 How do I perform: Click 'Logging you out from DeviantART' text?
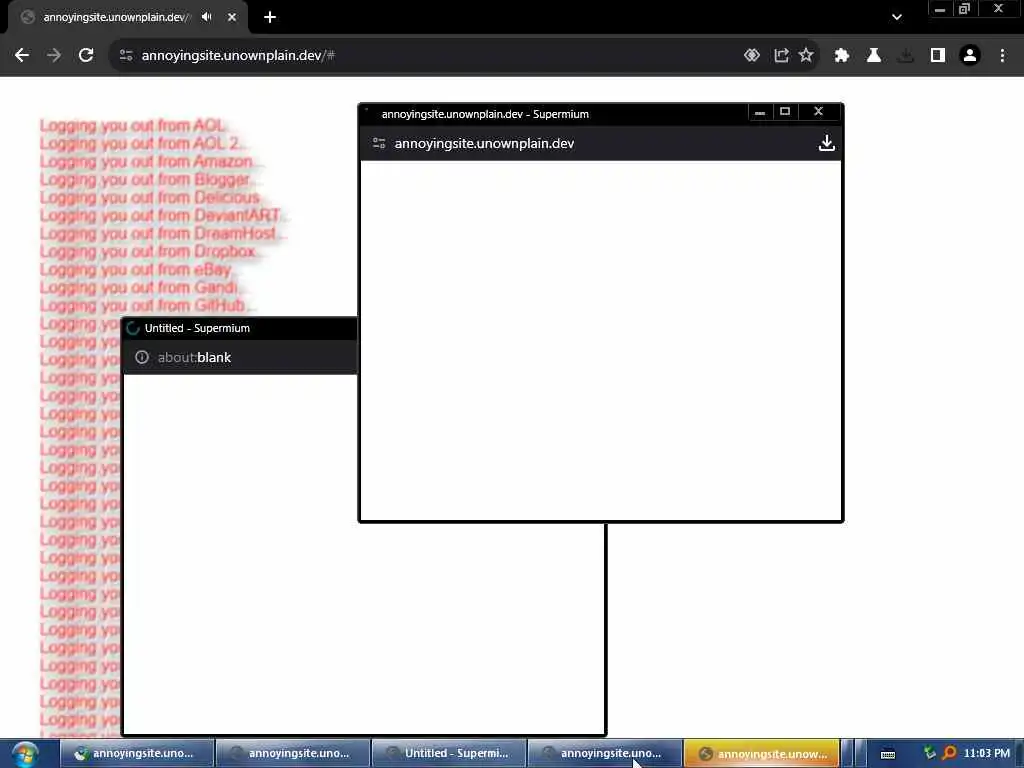coord(161,215)
